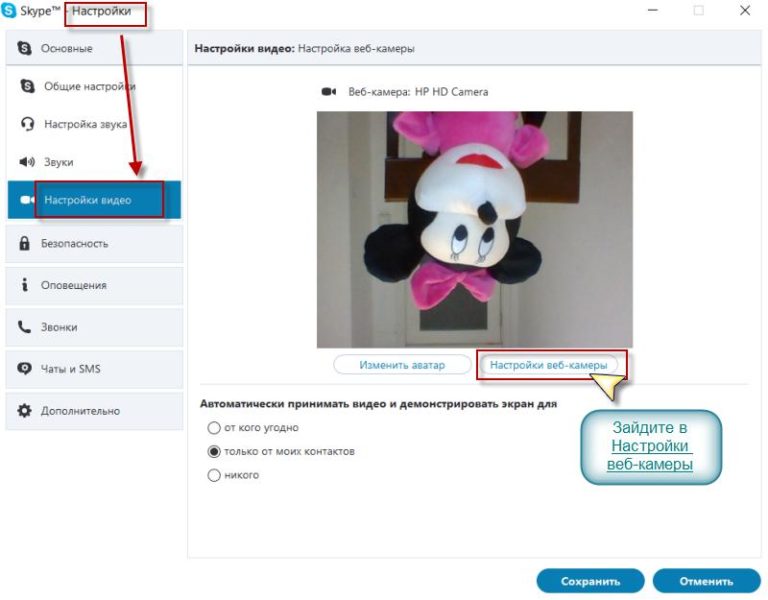Select Настройки видео in the sidebar
This screenshot has height=600, width=768.
tap(94, 200)
